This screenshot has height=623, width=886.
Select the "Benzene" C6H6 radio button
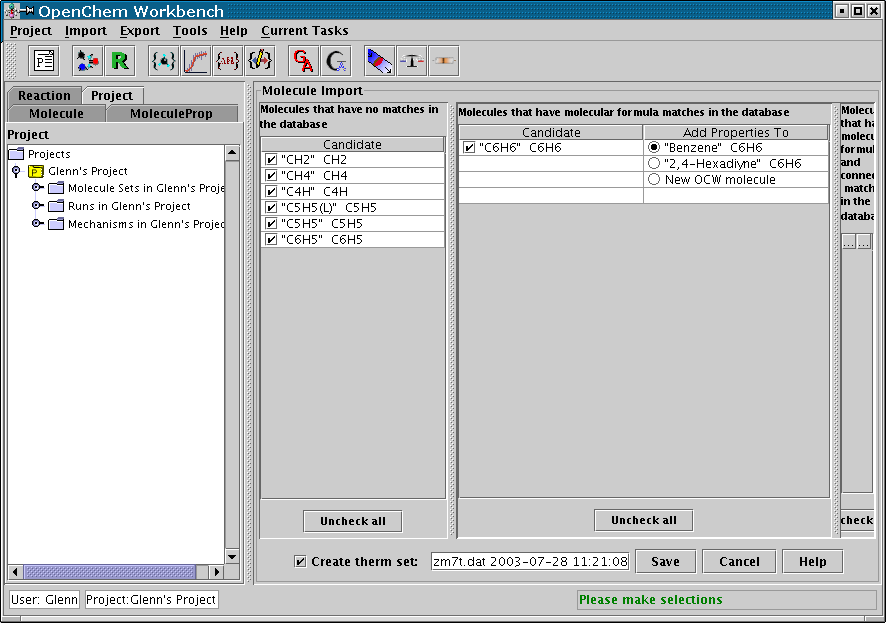[654, 147]
